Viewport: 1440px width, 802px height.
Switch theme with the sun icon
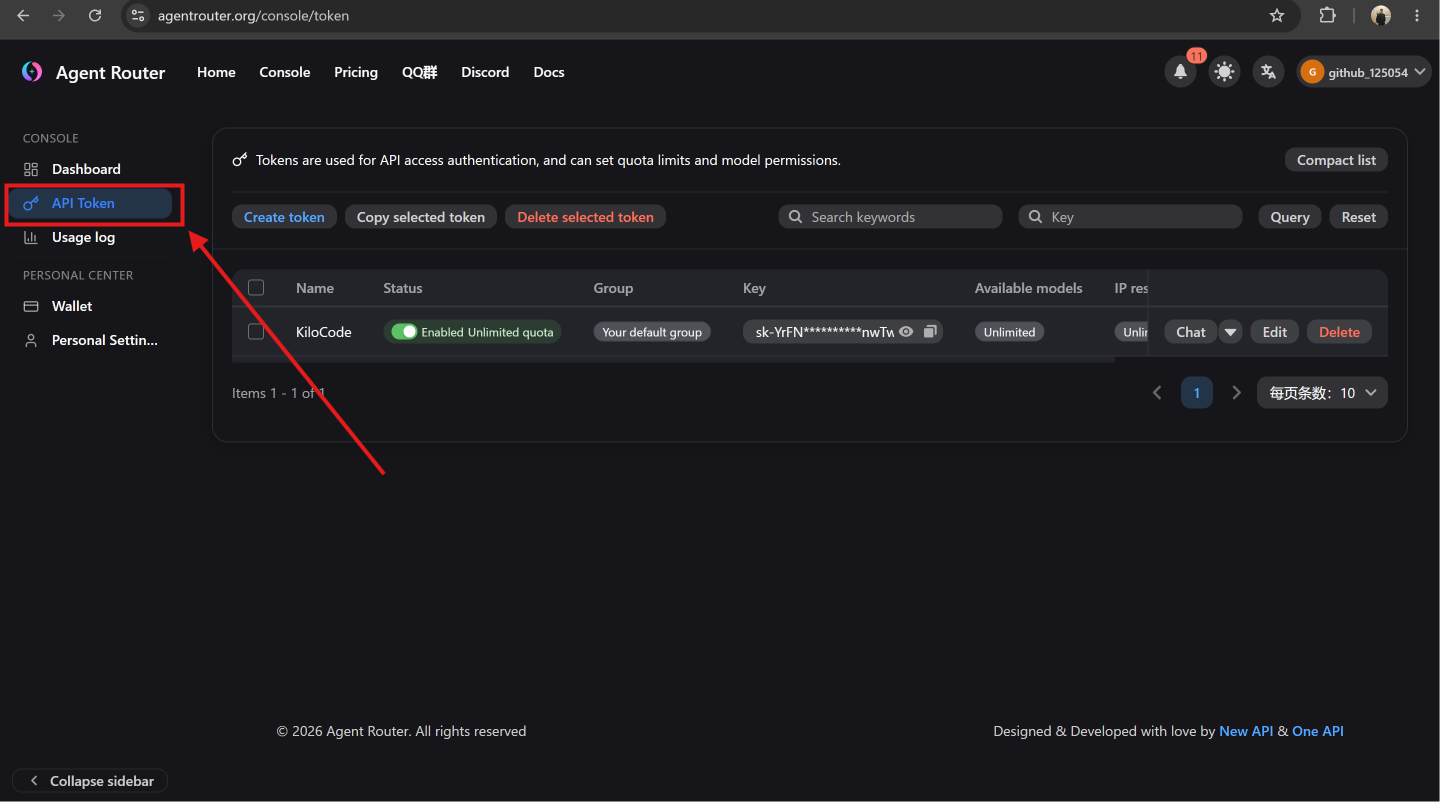(1224, 72)
